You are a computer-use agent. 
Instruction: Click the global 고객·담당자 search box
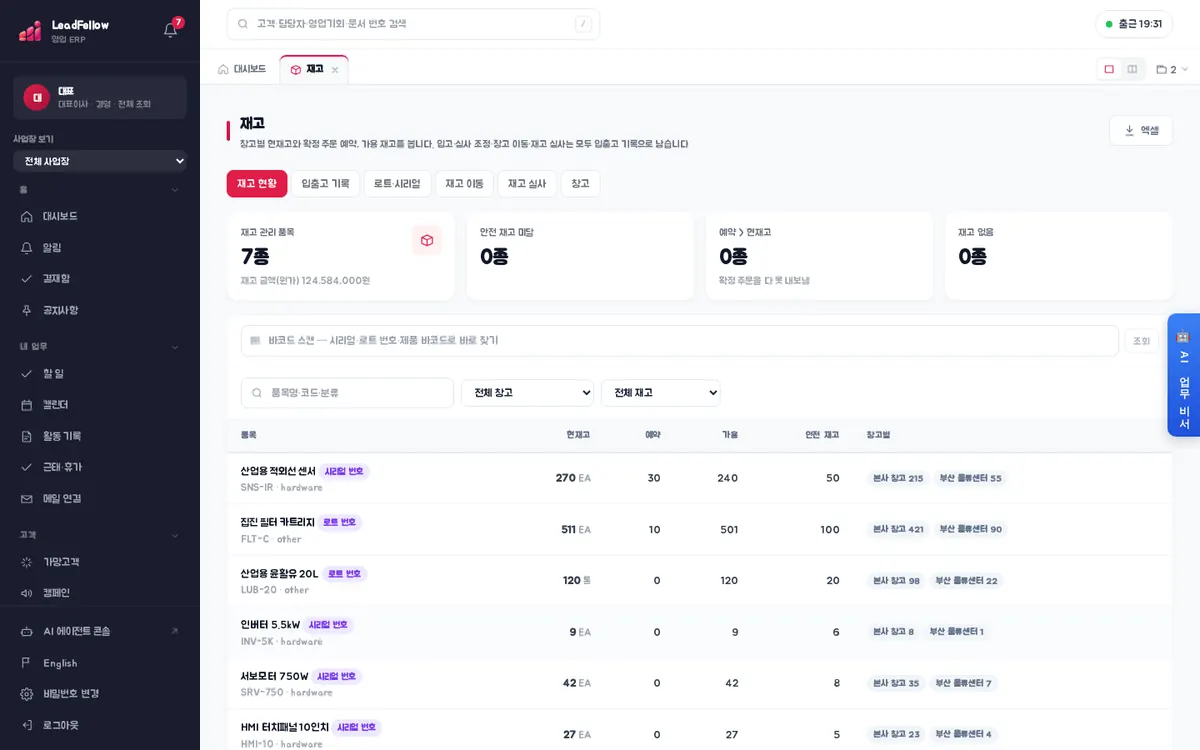413,24
